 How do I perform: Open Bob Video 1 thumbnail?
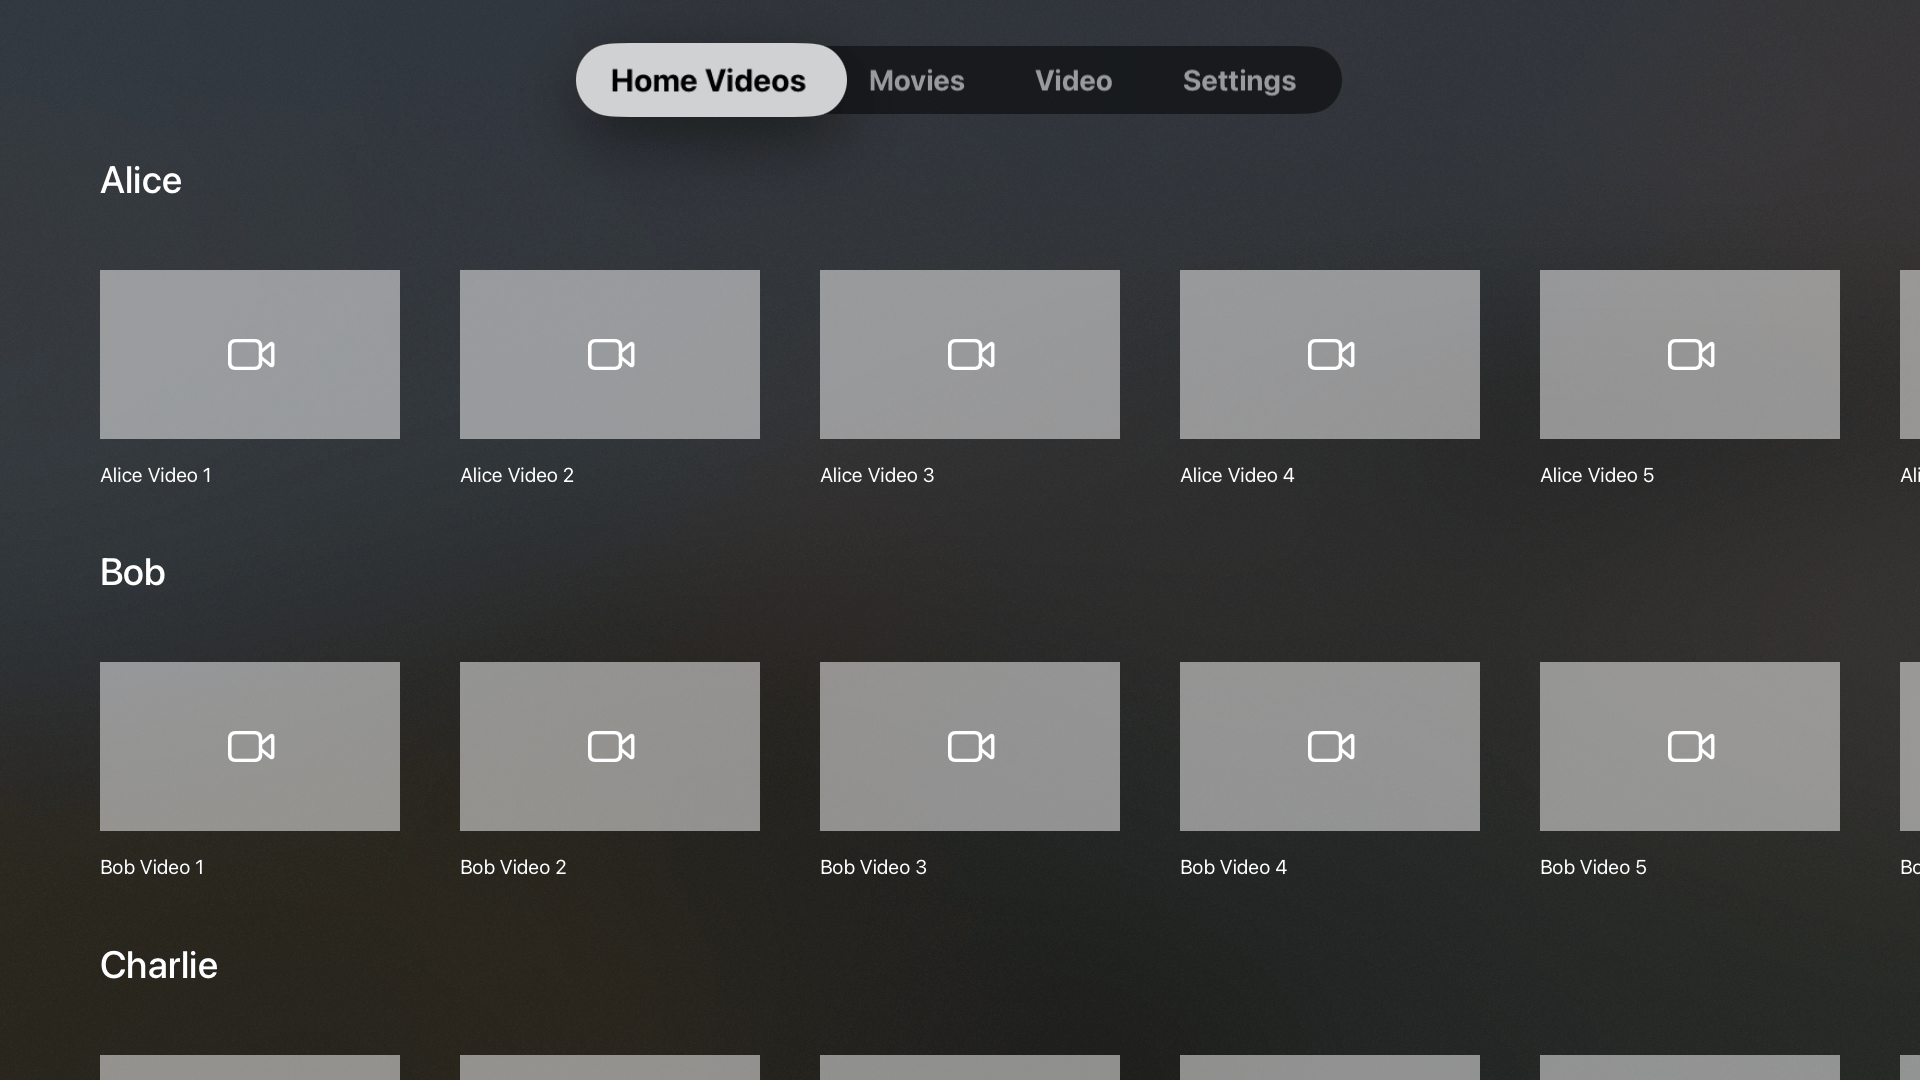249,746
